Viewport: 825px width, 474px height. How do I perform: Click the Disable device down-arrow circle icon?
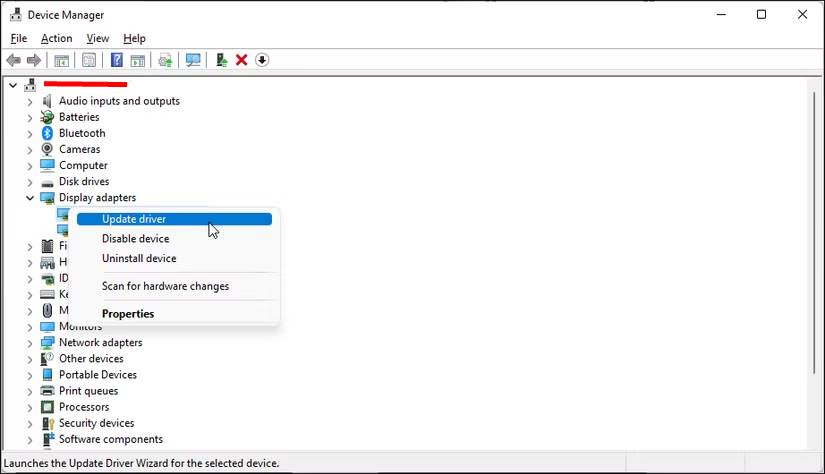262,60
